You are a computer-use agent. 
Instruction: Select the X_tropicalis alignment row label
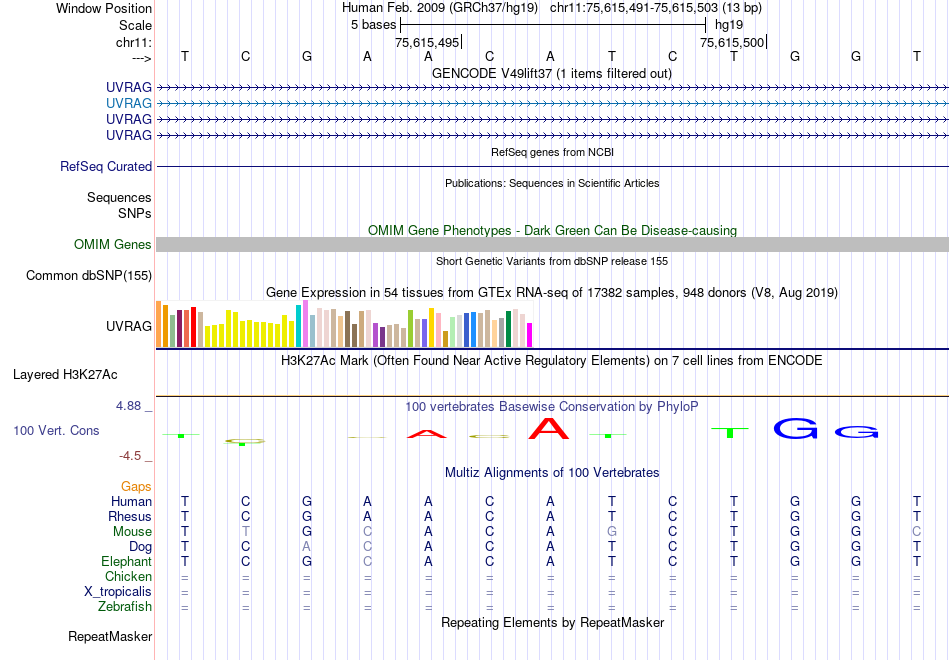click(x=118, y=592)
